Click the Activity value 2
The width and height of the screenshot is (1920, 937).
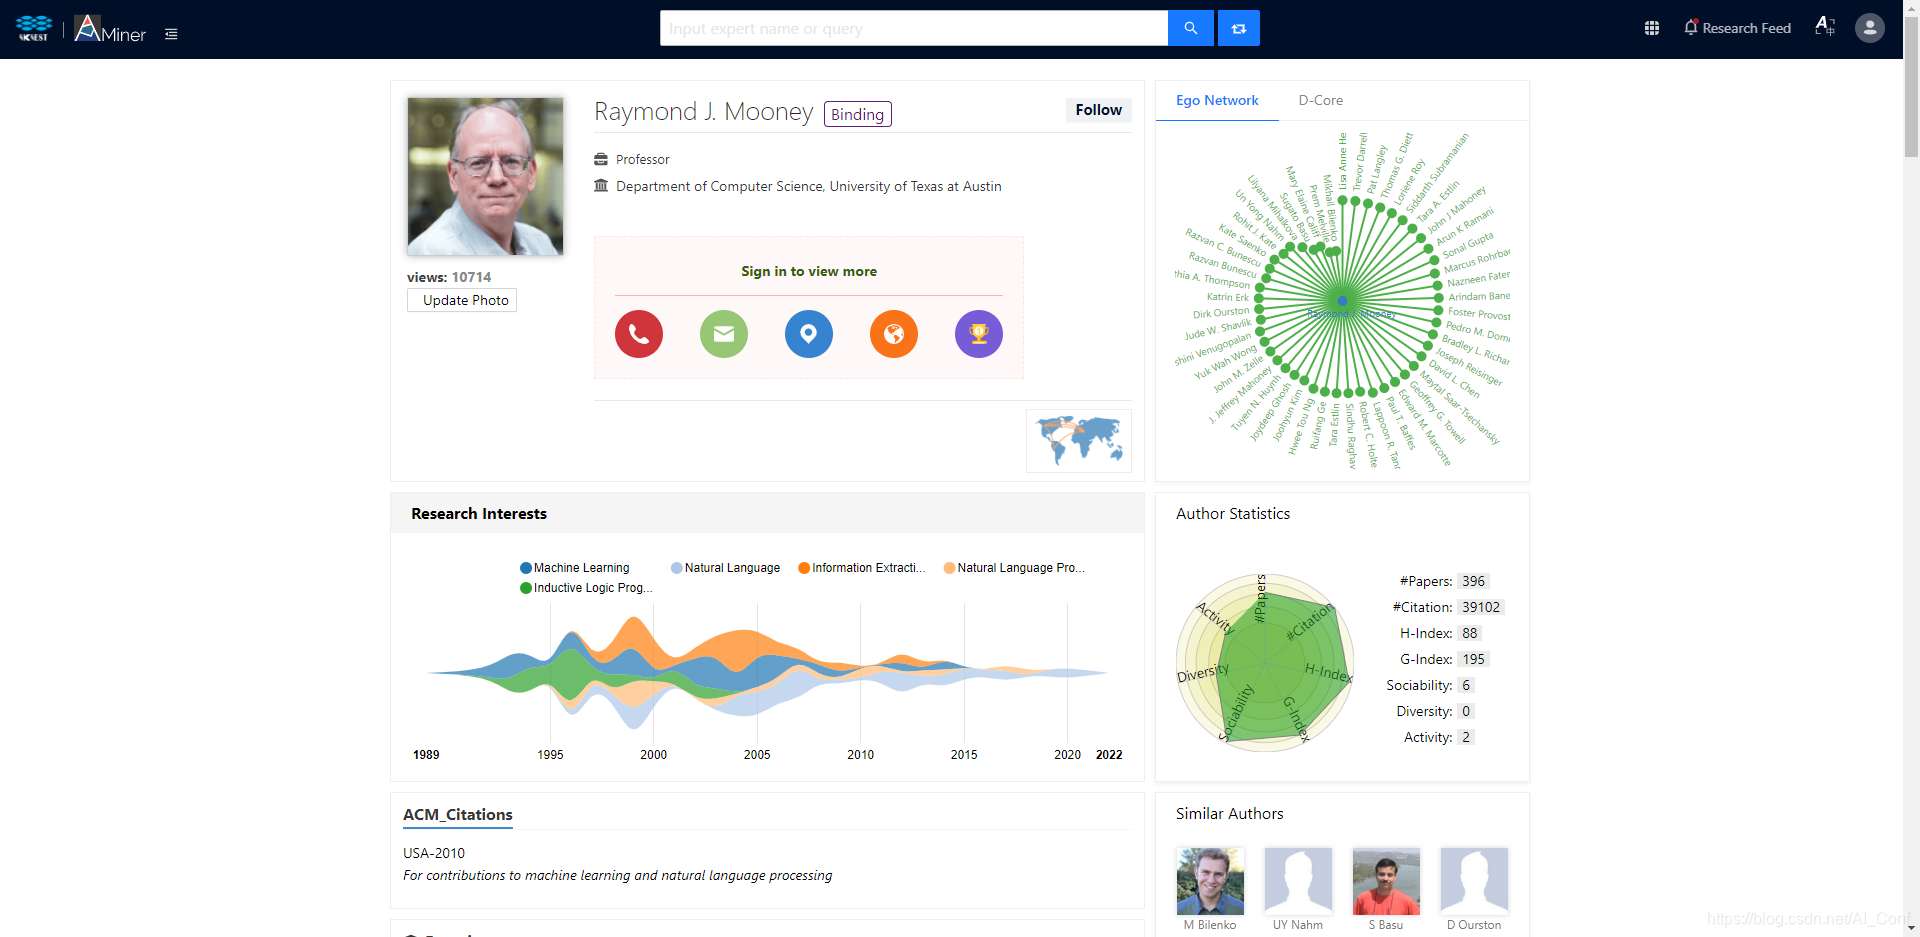pyautogui.click(x=1466, y=737)
